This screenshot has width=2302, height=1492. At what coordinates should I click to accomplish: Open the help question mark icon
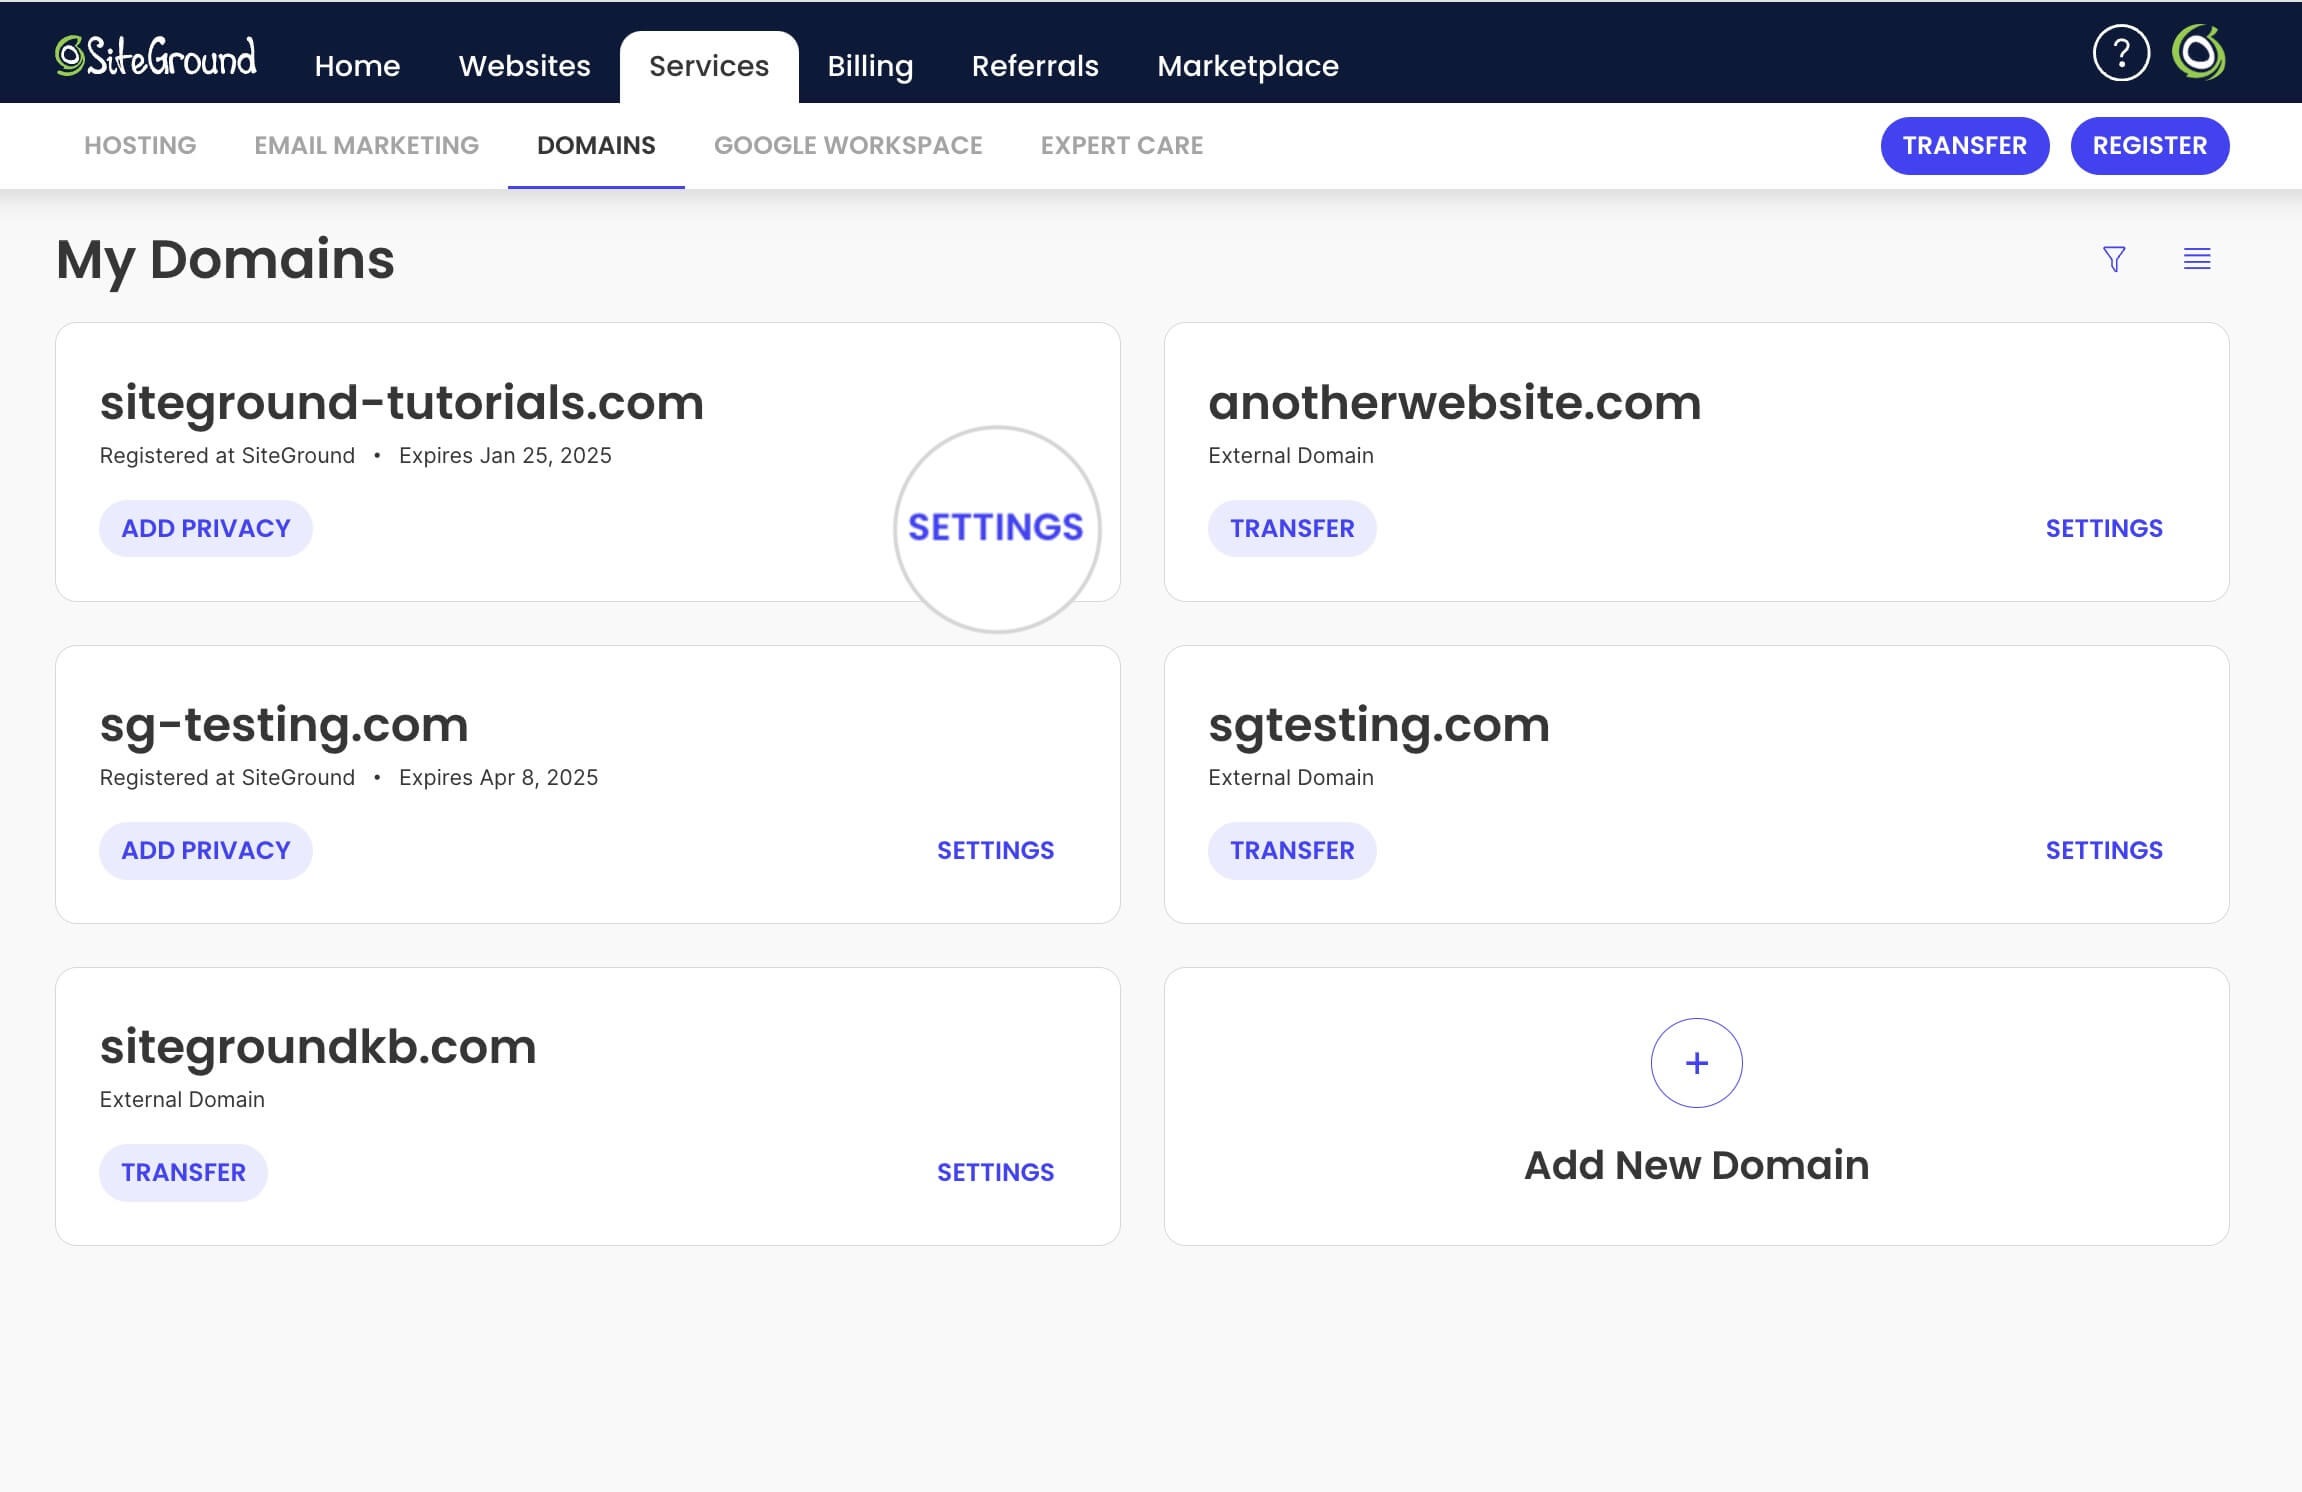click(x=2121, y=53)
